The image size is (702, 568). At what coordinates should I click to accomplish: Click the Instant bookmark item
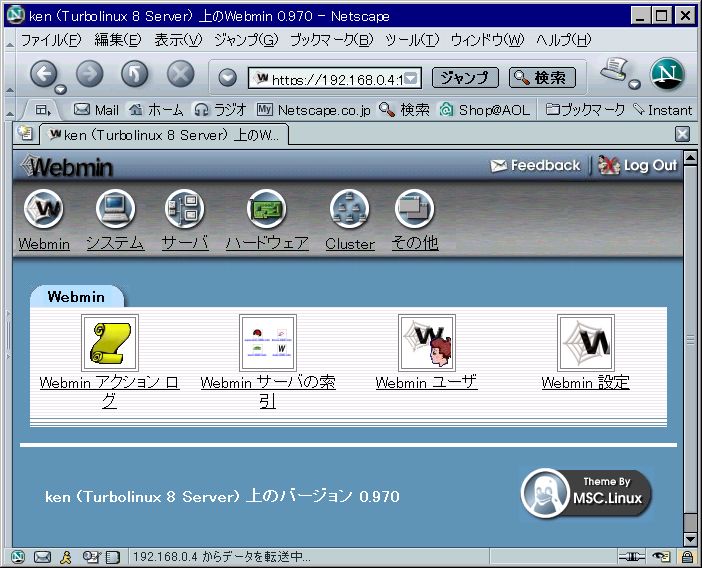[663, 110]
